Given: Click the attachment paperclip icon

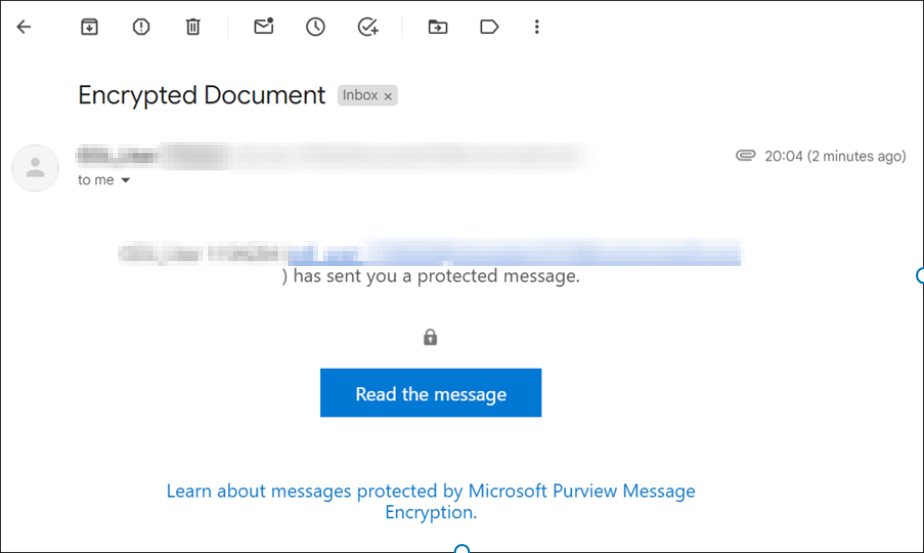Looking at the screenshot, I should pos(744,156).
